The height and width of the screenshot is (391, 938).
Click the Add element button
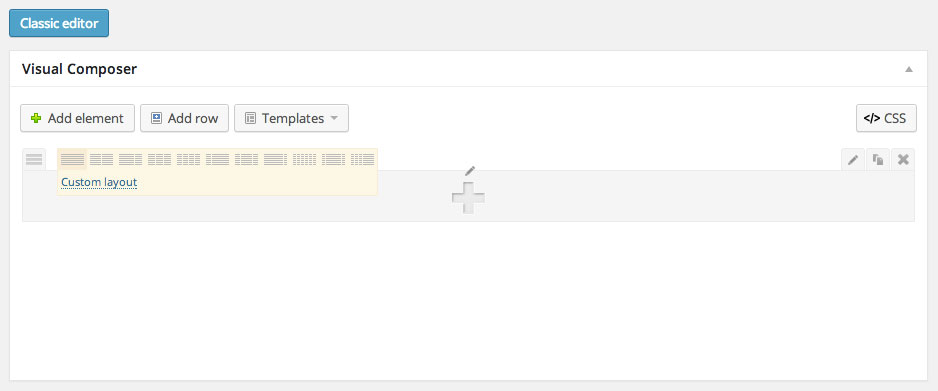[x=77, y=118]
